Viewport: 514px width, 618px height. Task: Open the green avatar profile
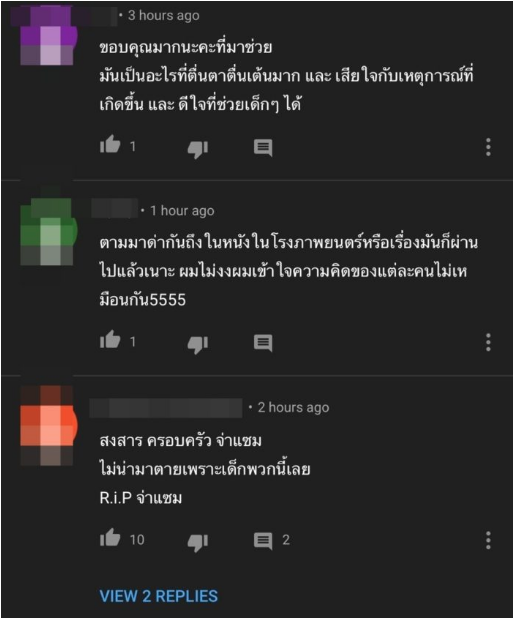point(47,232)
